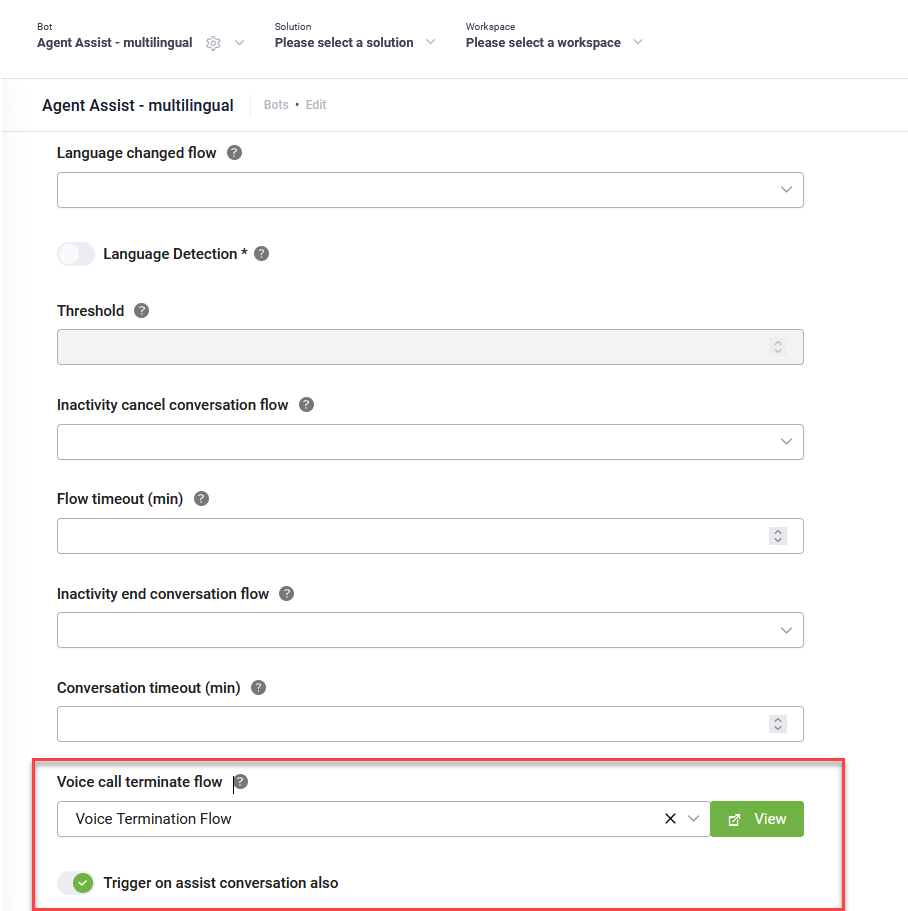This screenshot has height=911, width=908.
Task: Click Threshold help question mark
Action: pyautogui.click(x=141, y=311)
